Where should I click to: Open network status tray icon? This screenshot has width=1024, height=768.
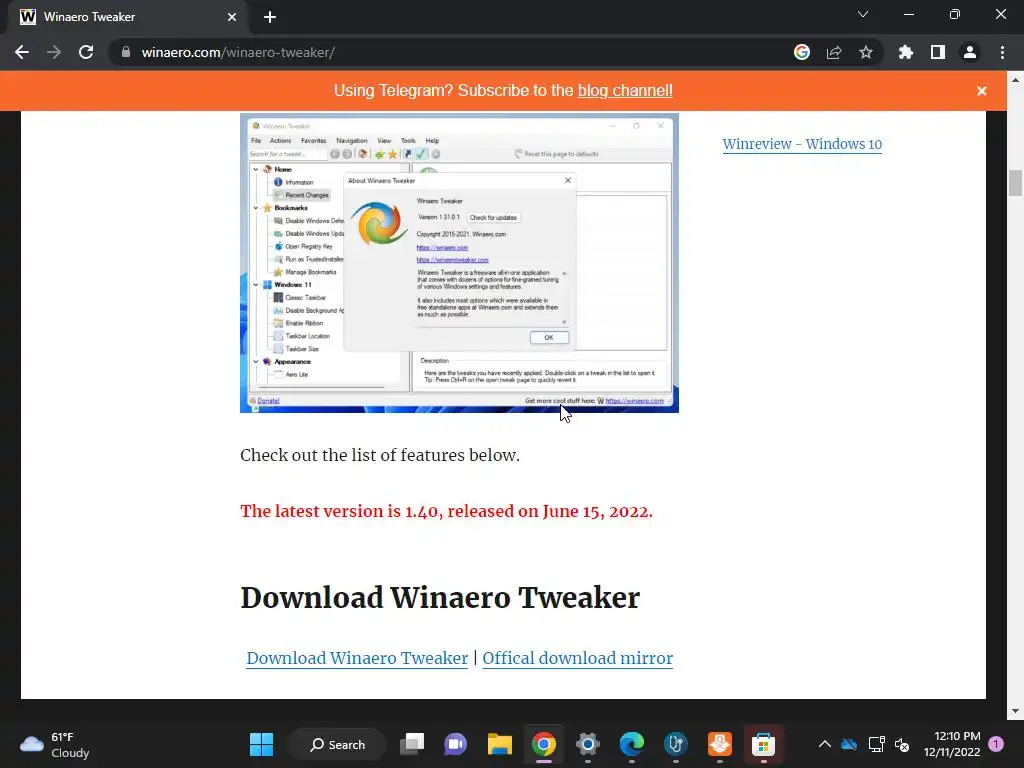(x=876, y=744)
